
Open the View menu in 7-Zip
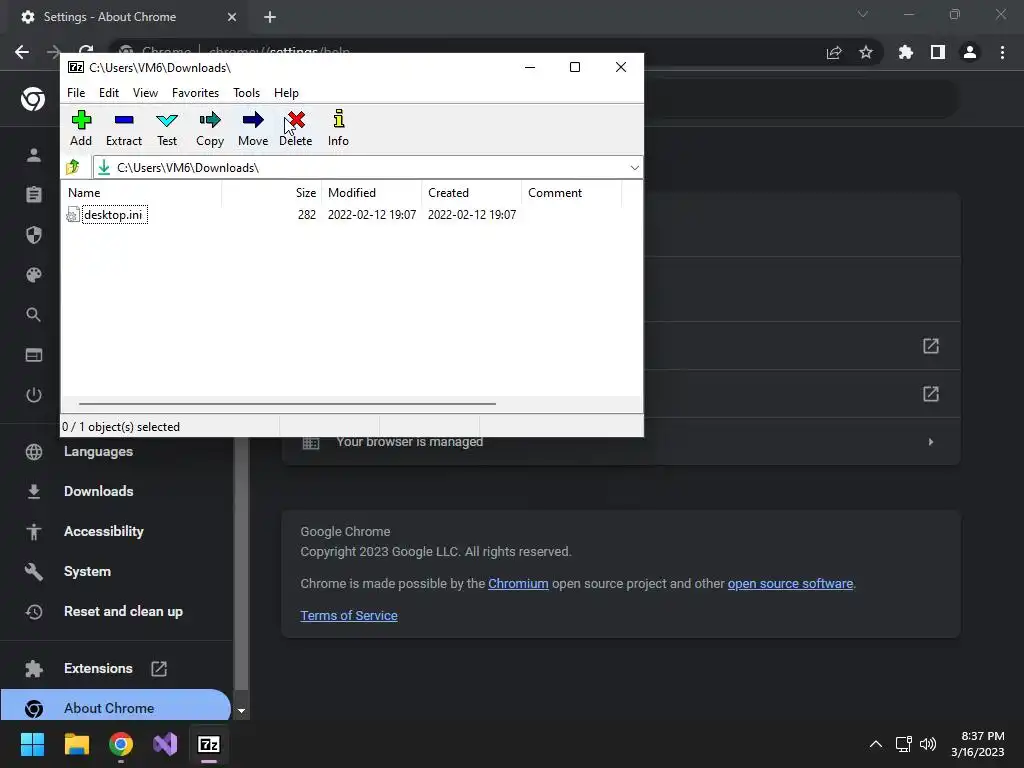(x=145, y=93)
